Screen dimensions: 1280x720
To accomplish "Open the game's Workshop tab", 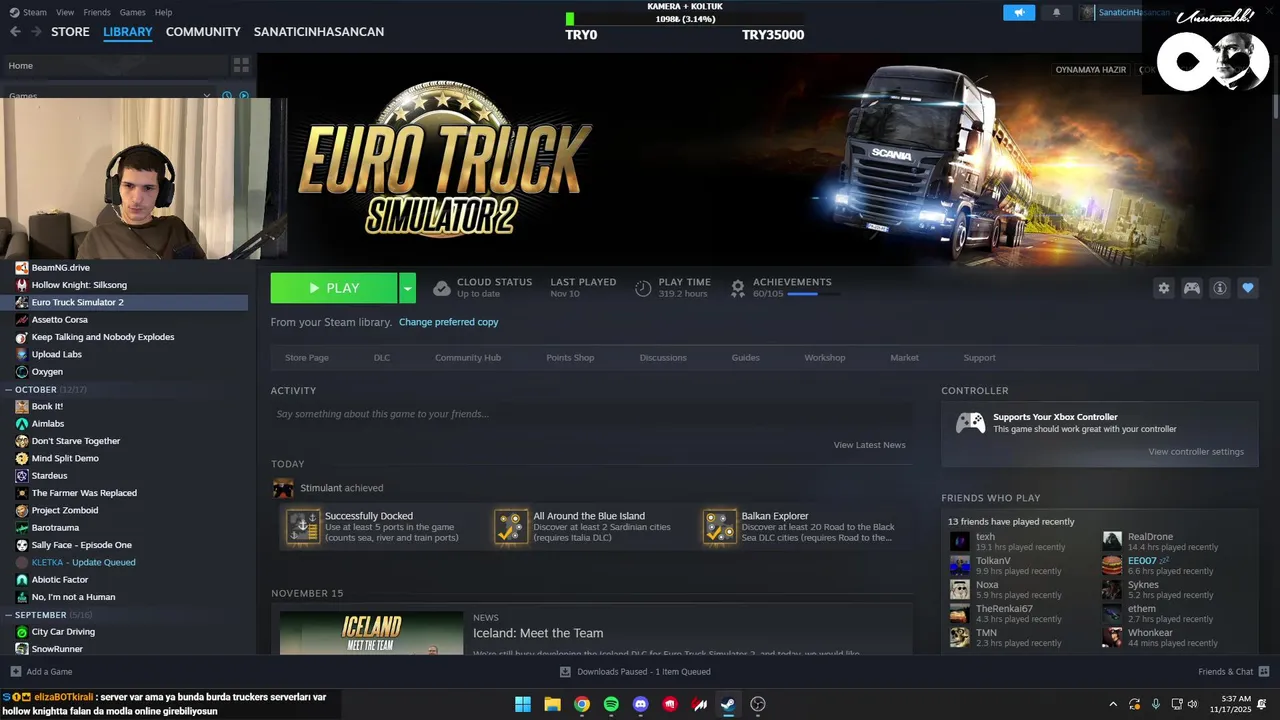I will tap(824, 358).
